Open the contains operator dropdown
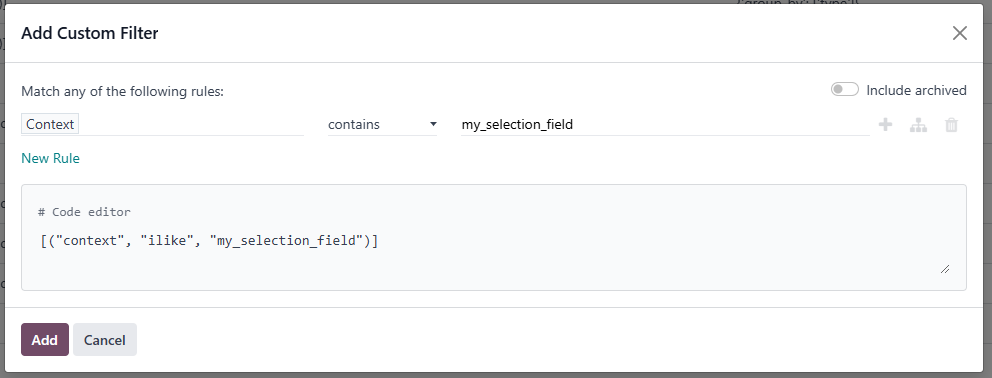Viewport: 992px width, 378px height. (x=382, y=124)
